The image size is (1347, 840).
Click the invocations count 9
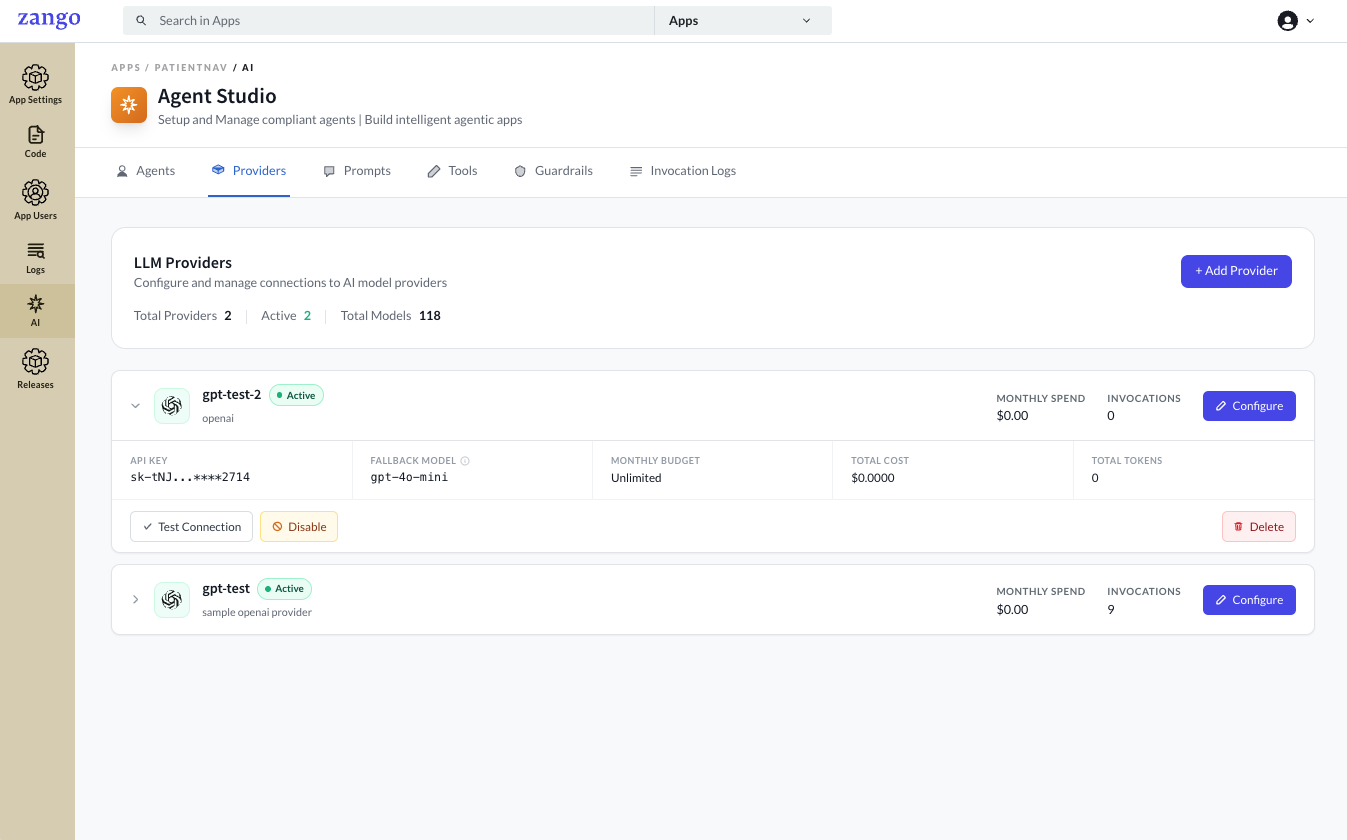(1111, 610)
